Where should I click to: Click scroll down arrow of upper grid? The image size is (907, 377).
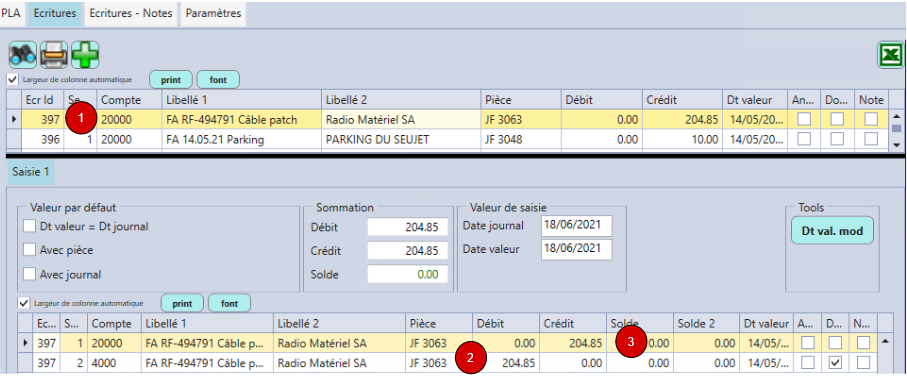point(897,144)
